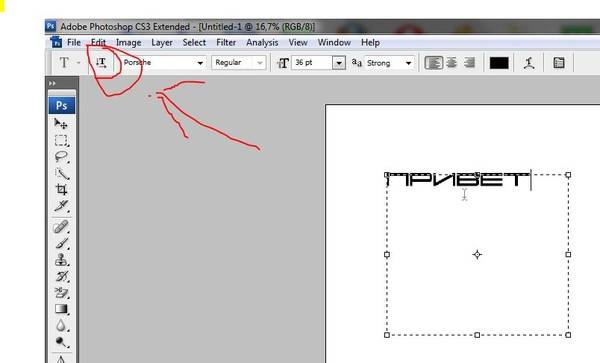Viewport: 600px width, 363px height.
Task: Open the Layer menu
Action: [162, 42]
